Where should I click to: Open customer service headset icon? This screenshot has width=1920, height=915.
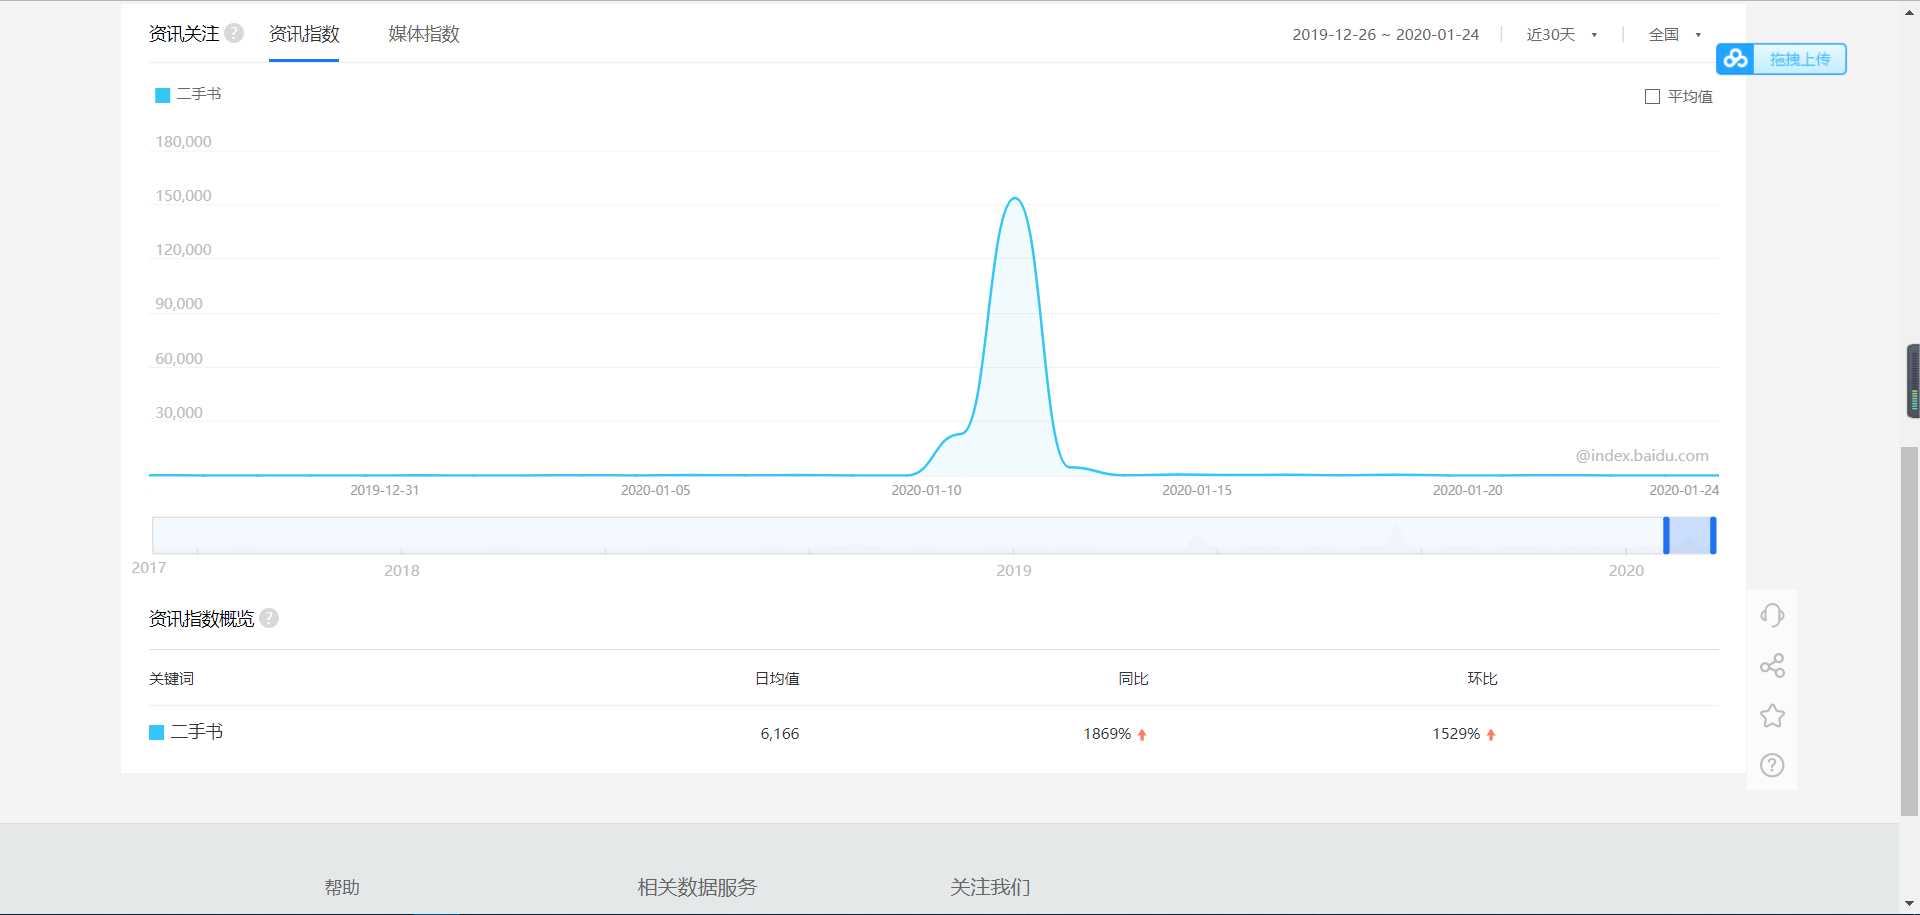click(x=1772, y=615)
